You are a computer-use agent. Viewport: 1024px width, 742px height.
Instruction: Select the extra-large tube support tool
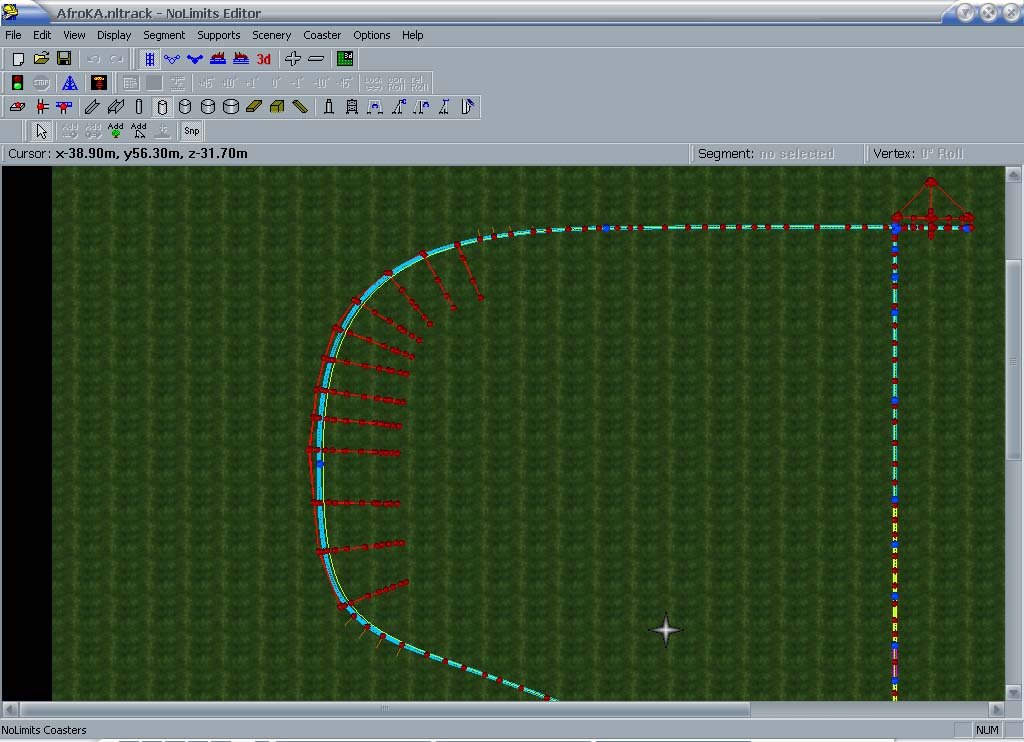(x=231, y=106)
